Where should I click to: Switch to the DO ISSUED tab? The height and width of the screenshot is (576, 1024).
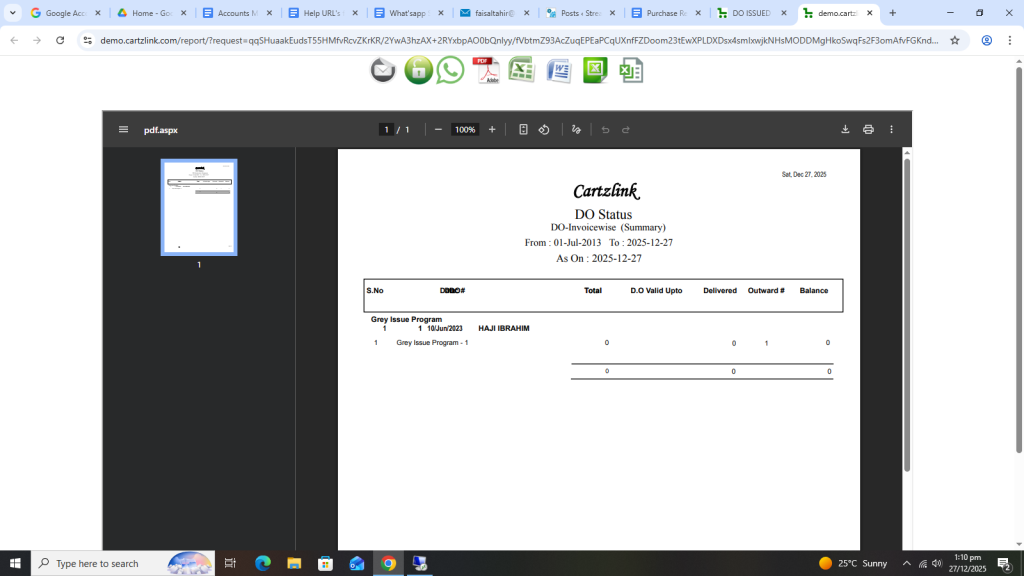coord(750,13)
